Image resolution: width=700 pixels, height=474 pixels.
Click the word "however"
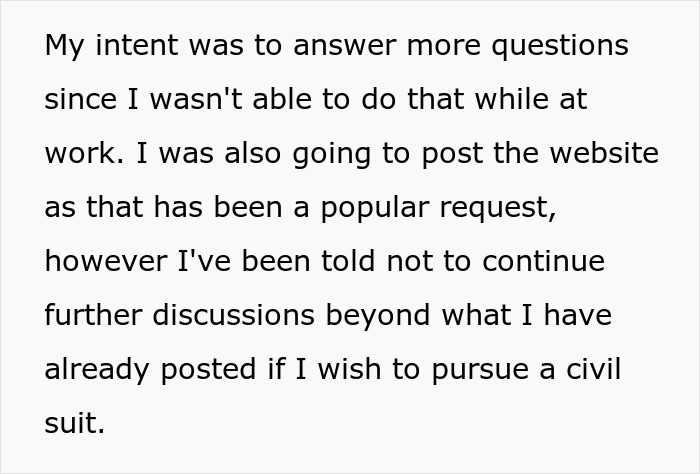[106, 261]
